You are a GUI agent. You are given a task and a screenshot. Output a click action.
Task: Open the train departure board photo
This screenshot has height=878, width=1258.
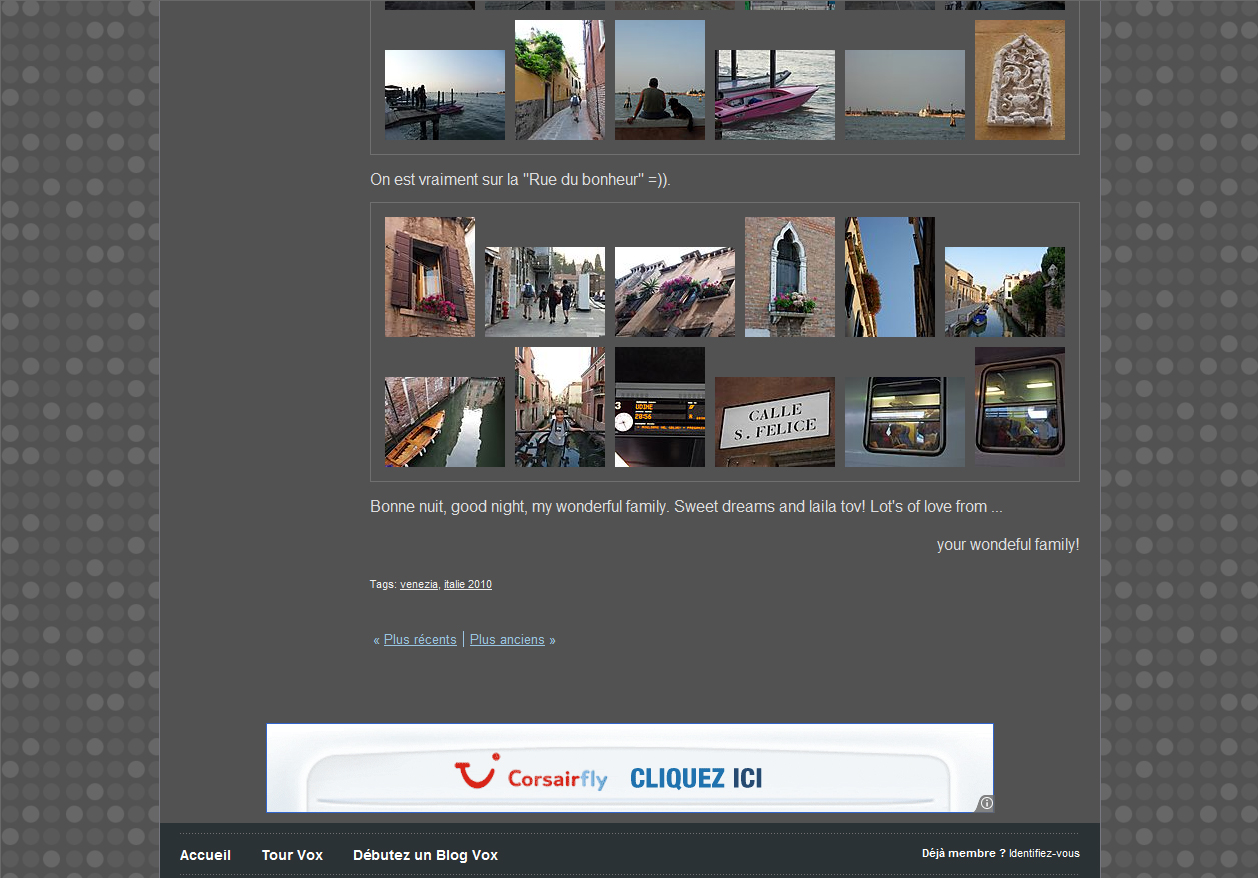coord(660,407)
